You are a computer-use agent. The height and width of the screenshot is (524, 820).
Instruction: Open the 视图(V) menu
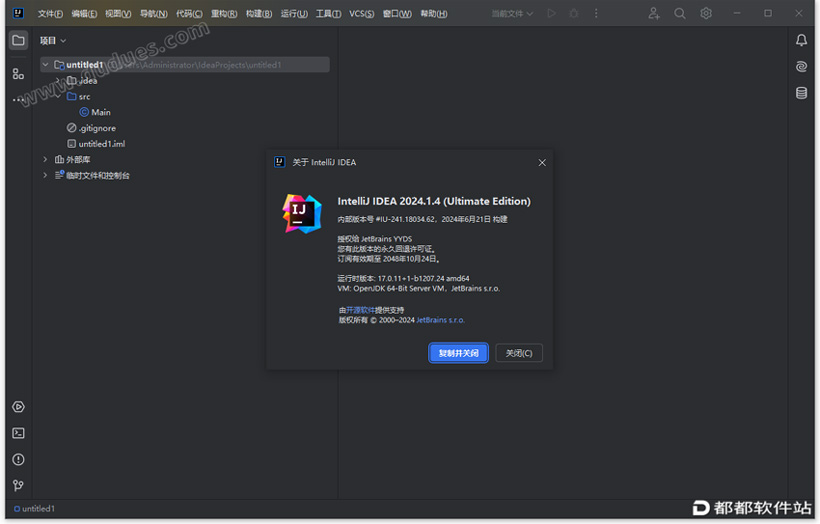pyautogui.click(x=118, y=14)
